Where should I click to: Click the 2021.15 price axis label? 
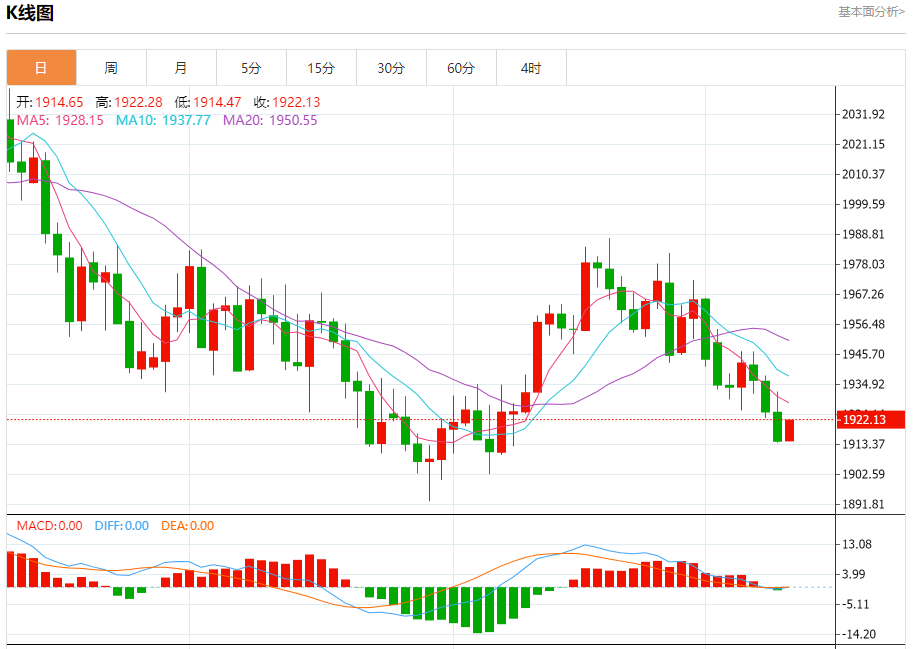863,144
